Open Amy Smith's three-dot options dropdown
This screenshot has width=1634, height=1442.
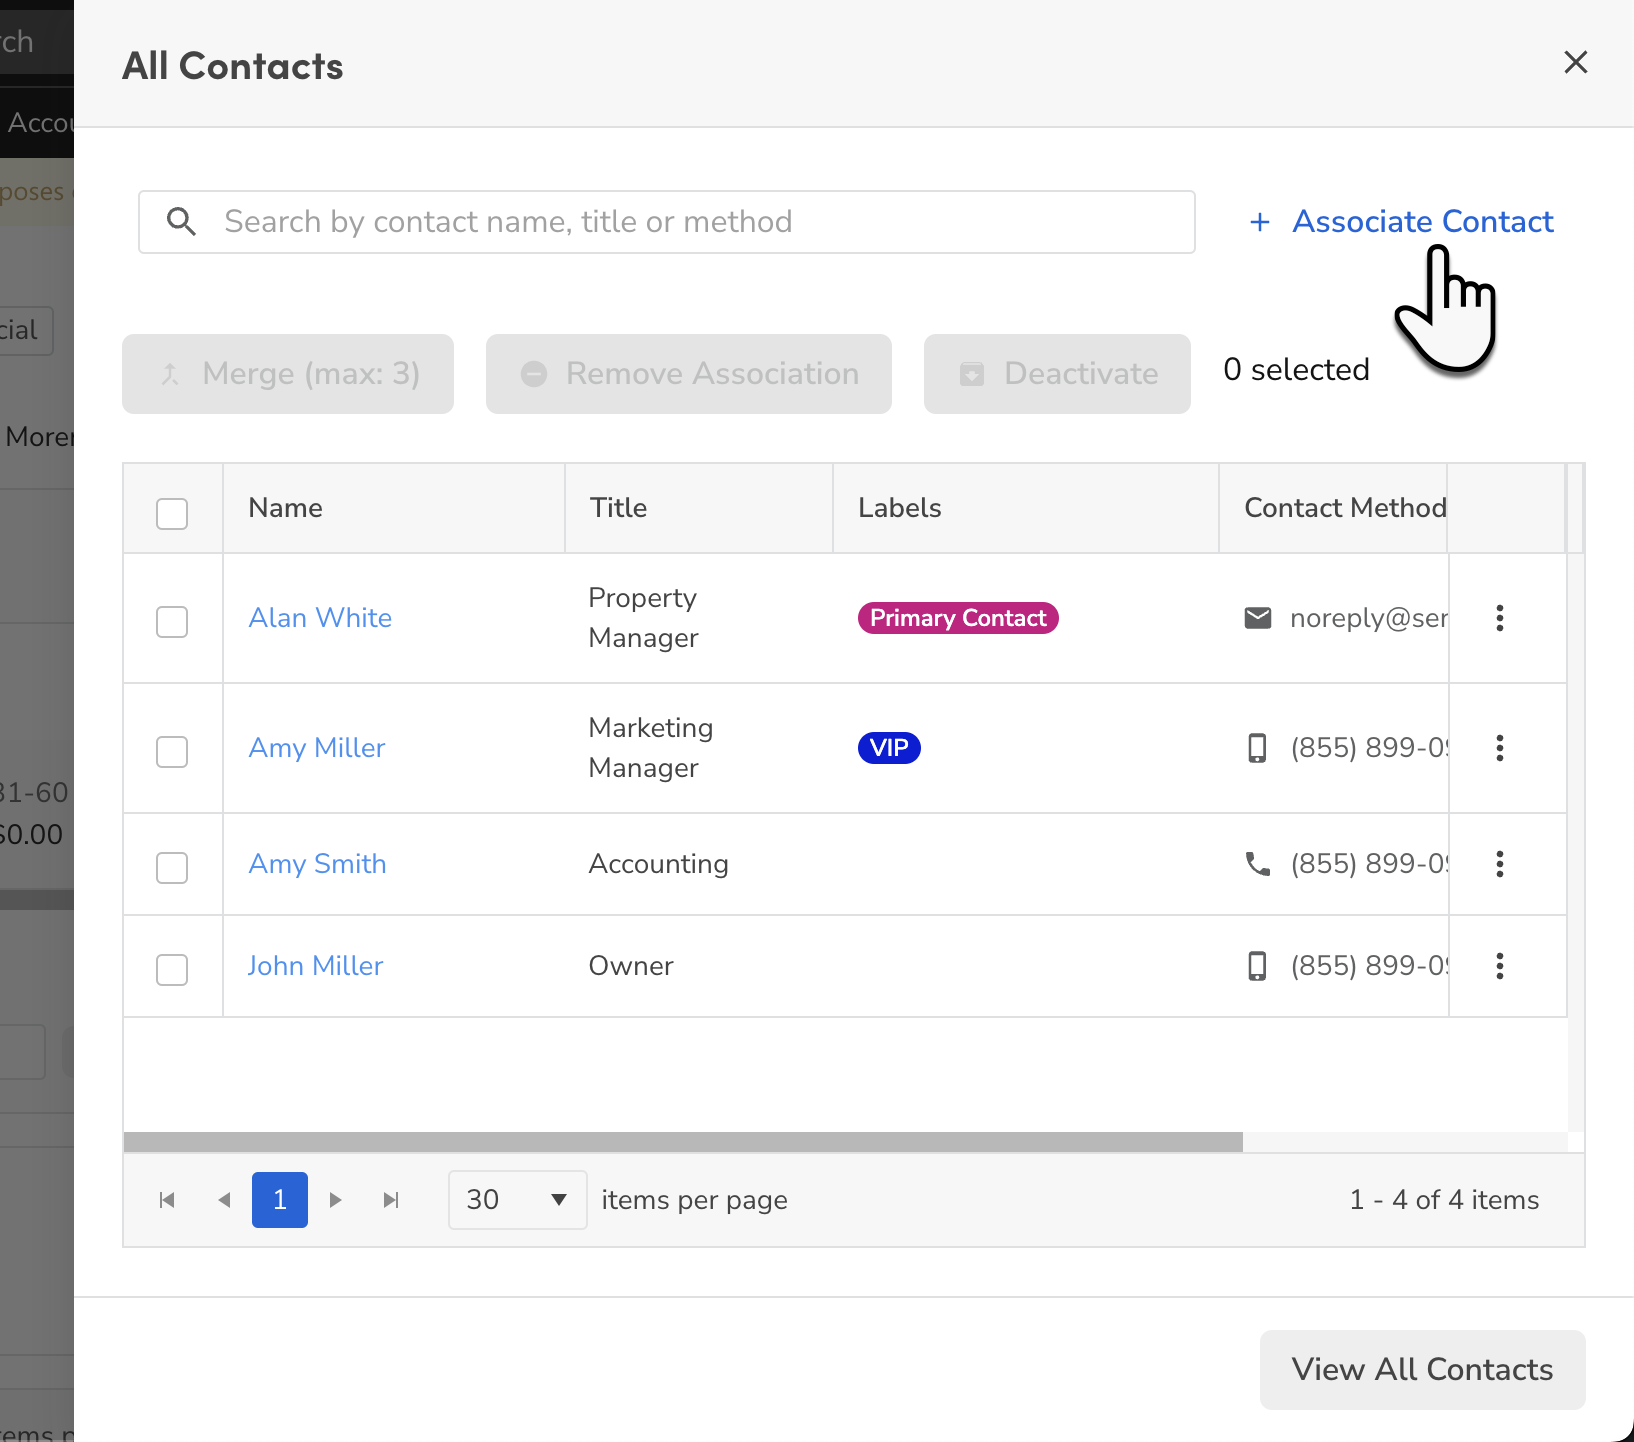pyautogui.click(x=1500, y=864)
